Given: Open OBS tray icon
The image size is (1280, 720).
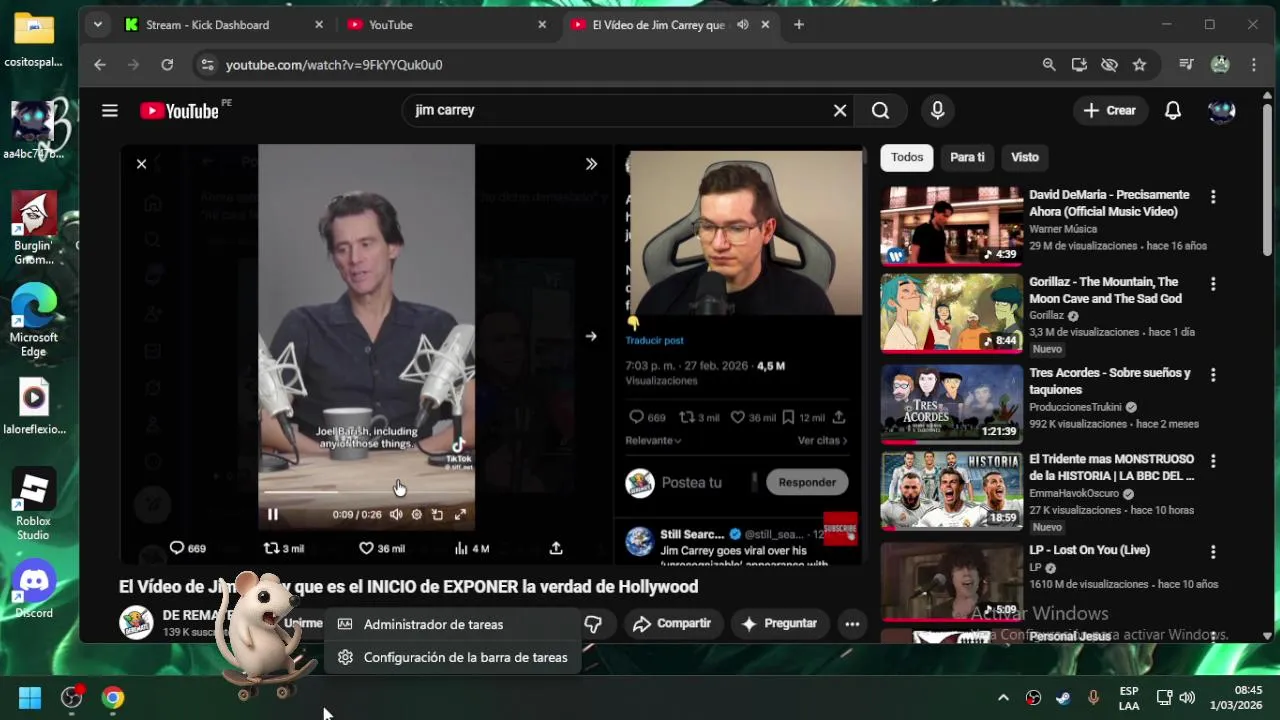Looking at the screenshot, I should [x=1034, y=698].
